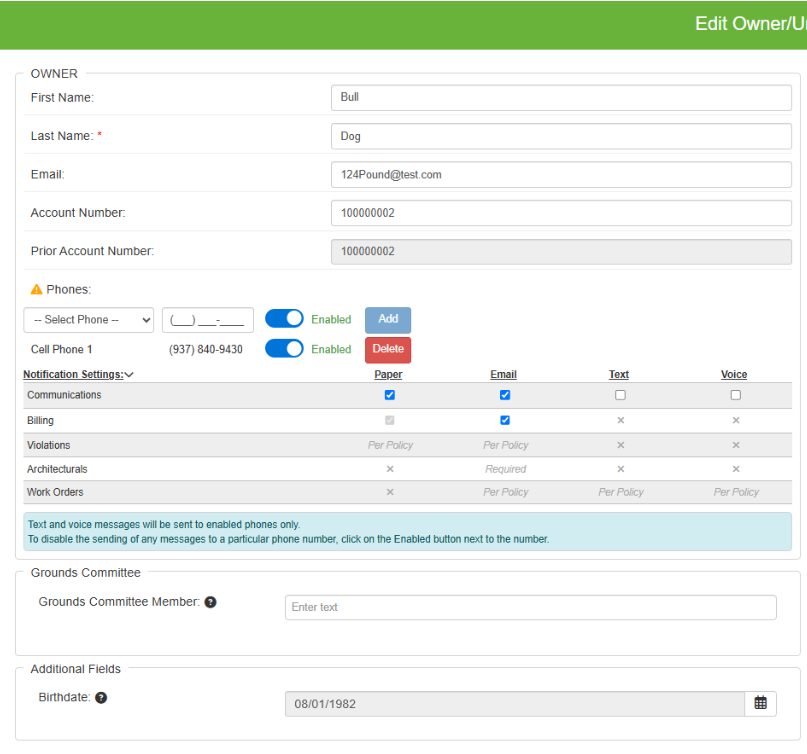
Task: Click the Prior Account Number field
Action: [561, 252]
